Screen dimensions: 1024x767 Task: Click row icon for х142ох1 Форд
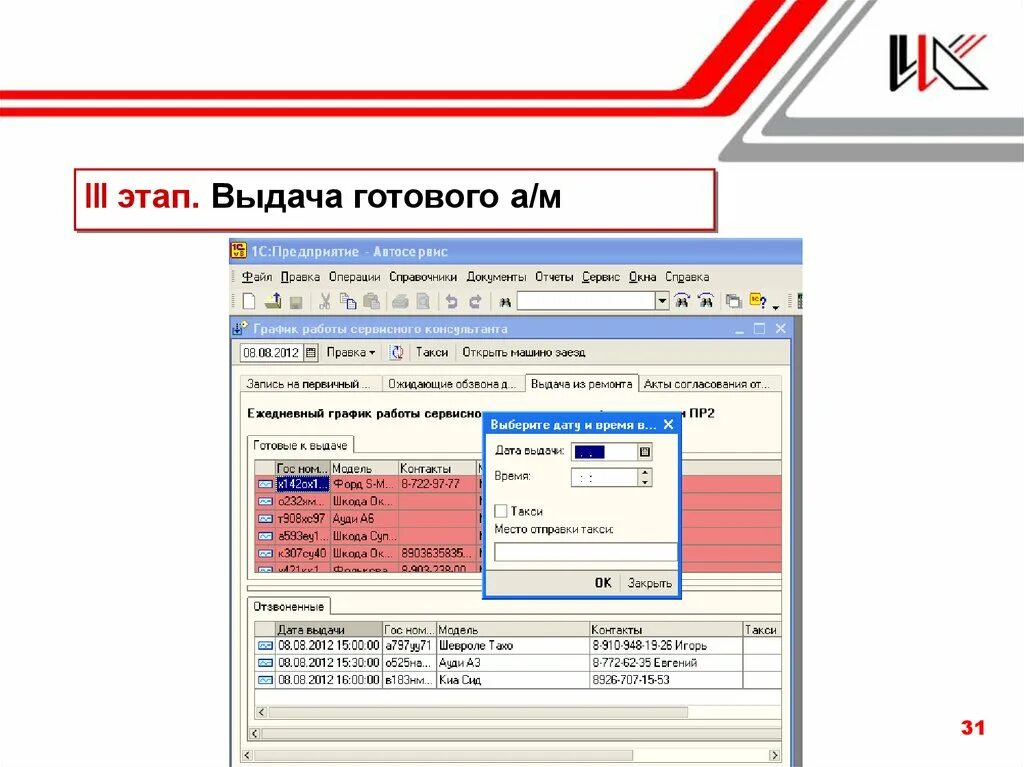pyautogui.click(x=265, y=484)
